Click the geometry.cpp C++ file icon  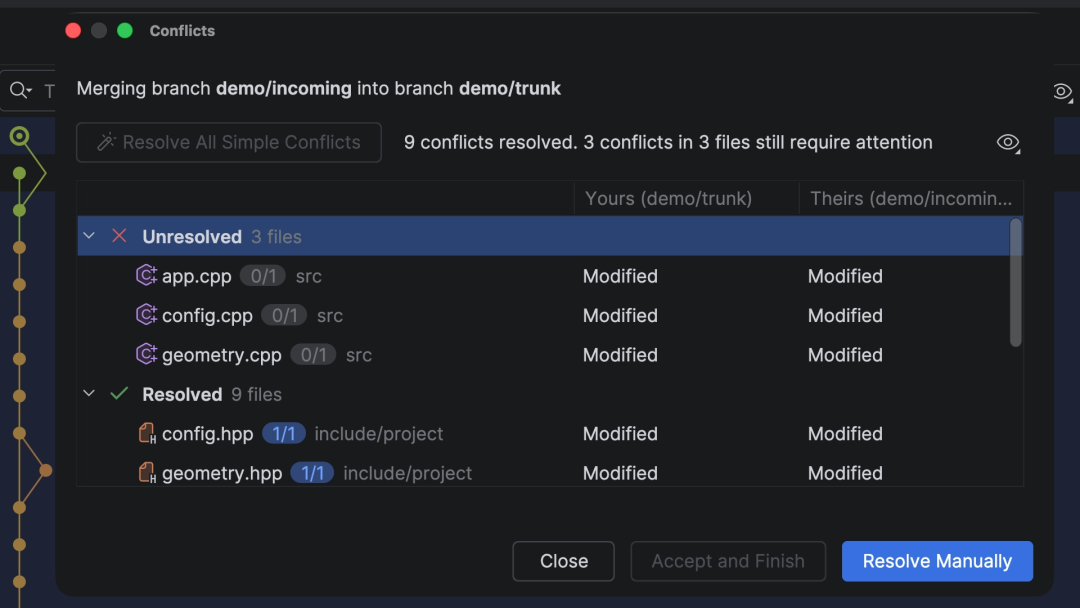[x=146, y=354]
